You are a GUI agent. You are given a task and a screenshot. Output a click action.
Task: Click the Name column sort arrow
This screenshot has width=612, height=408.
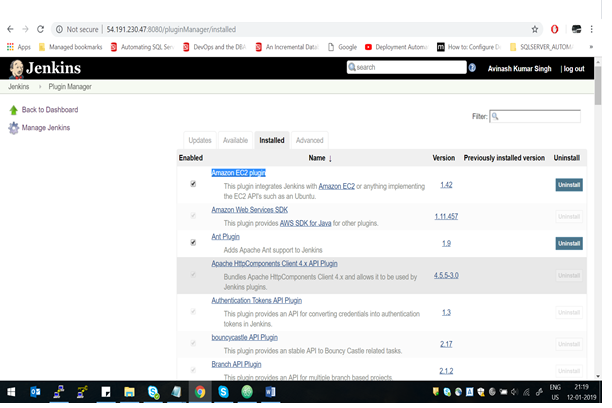(x=330, y=159)
